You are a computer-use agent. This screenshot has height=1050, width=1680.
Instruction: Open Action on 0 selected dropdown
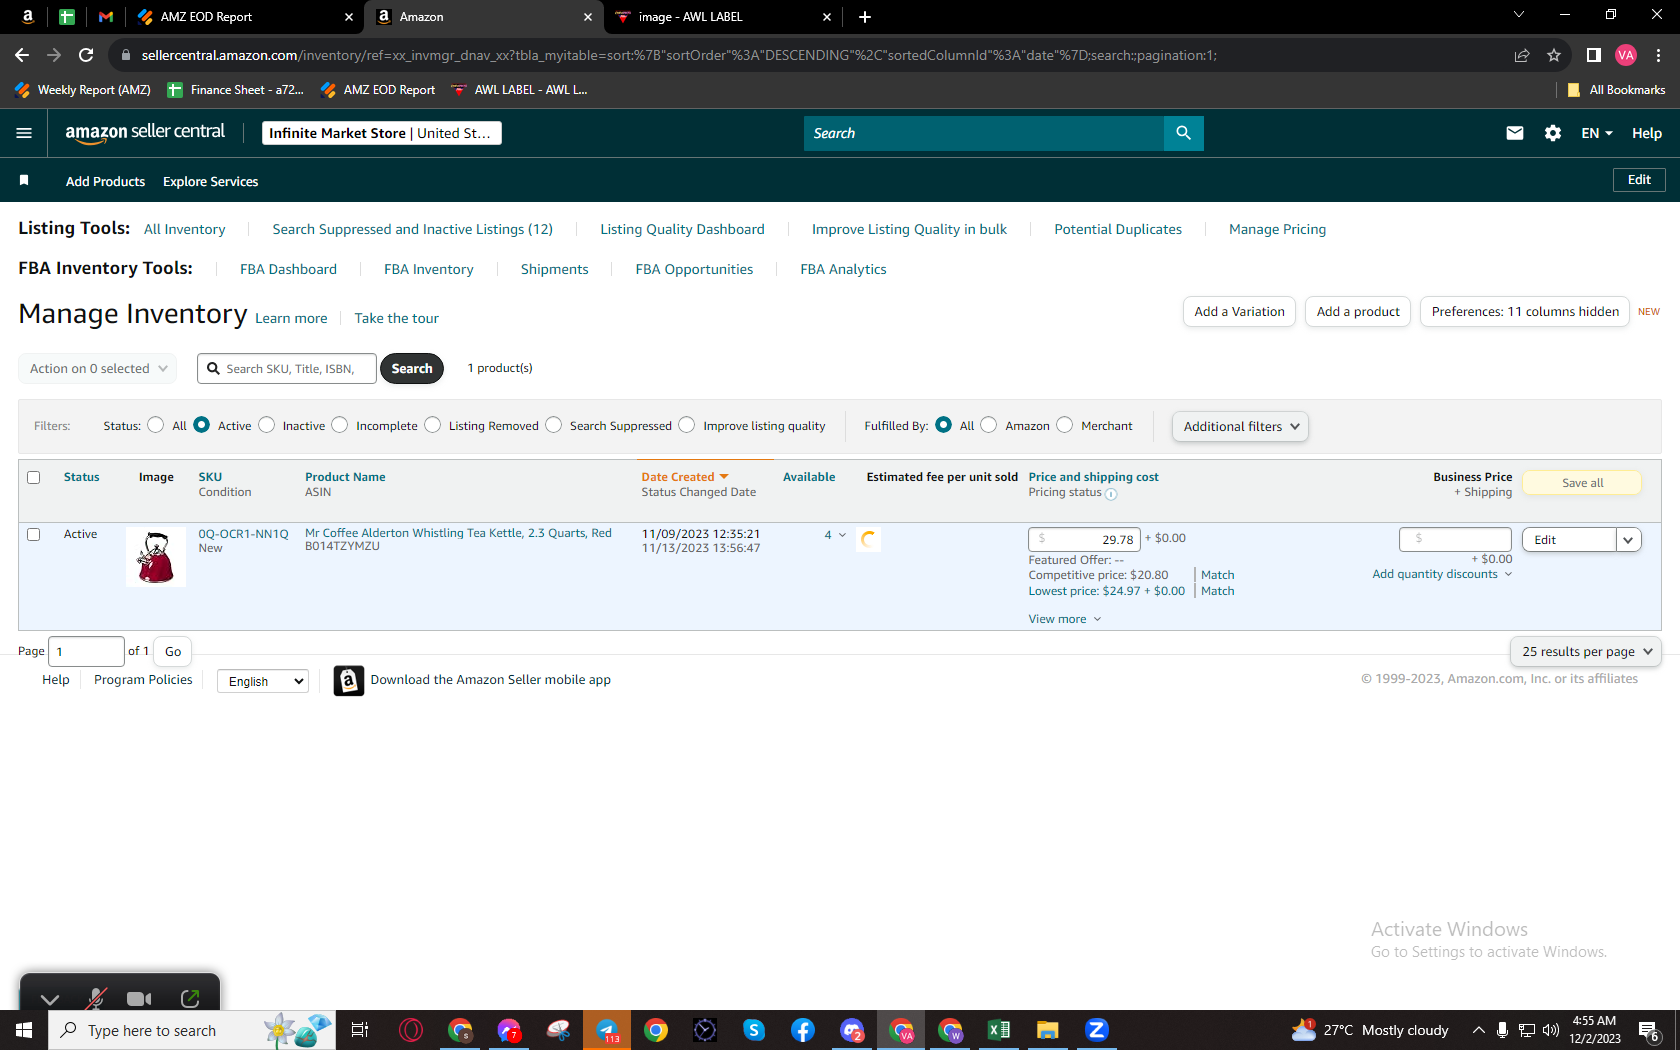(x=98, y=368)
